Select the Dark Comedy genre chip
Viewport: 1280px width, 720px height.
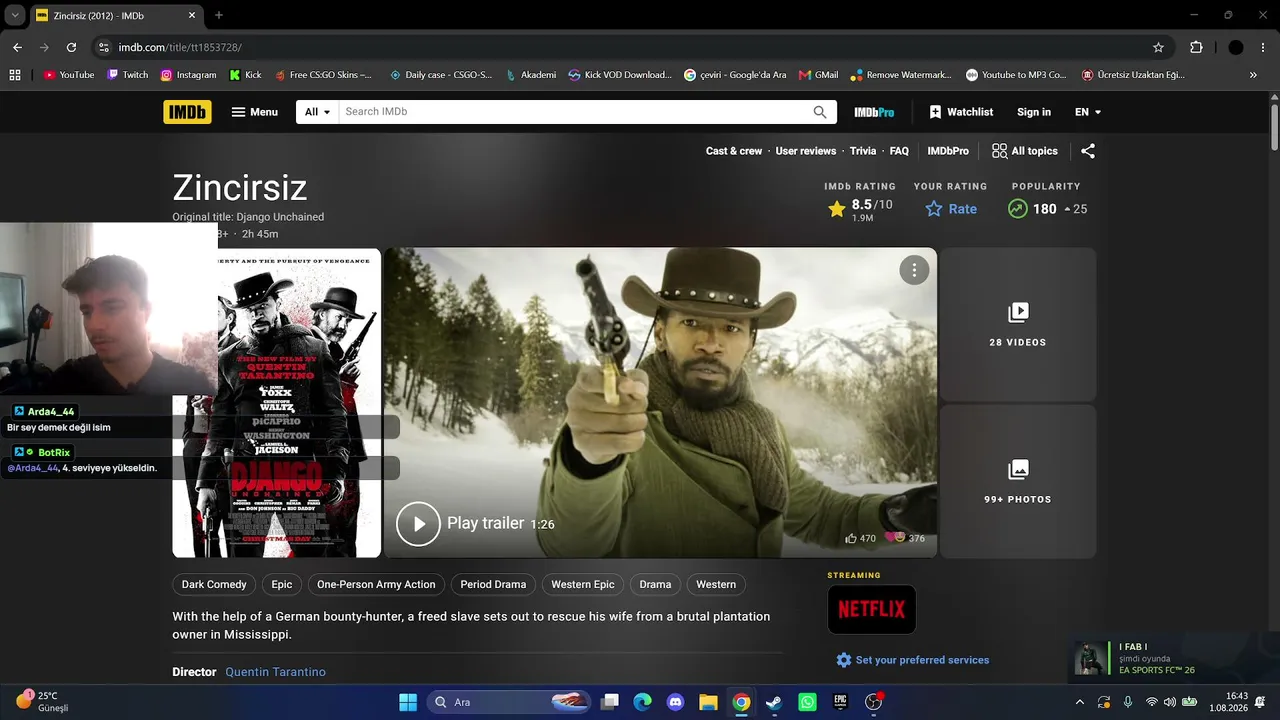[x=214, y=584]
